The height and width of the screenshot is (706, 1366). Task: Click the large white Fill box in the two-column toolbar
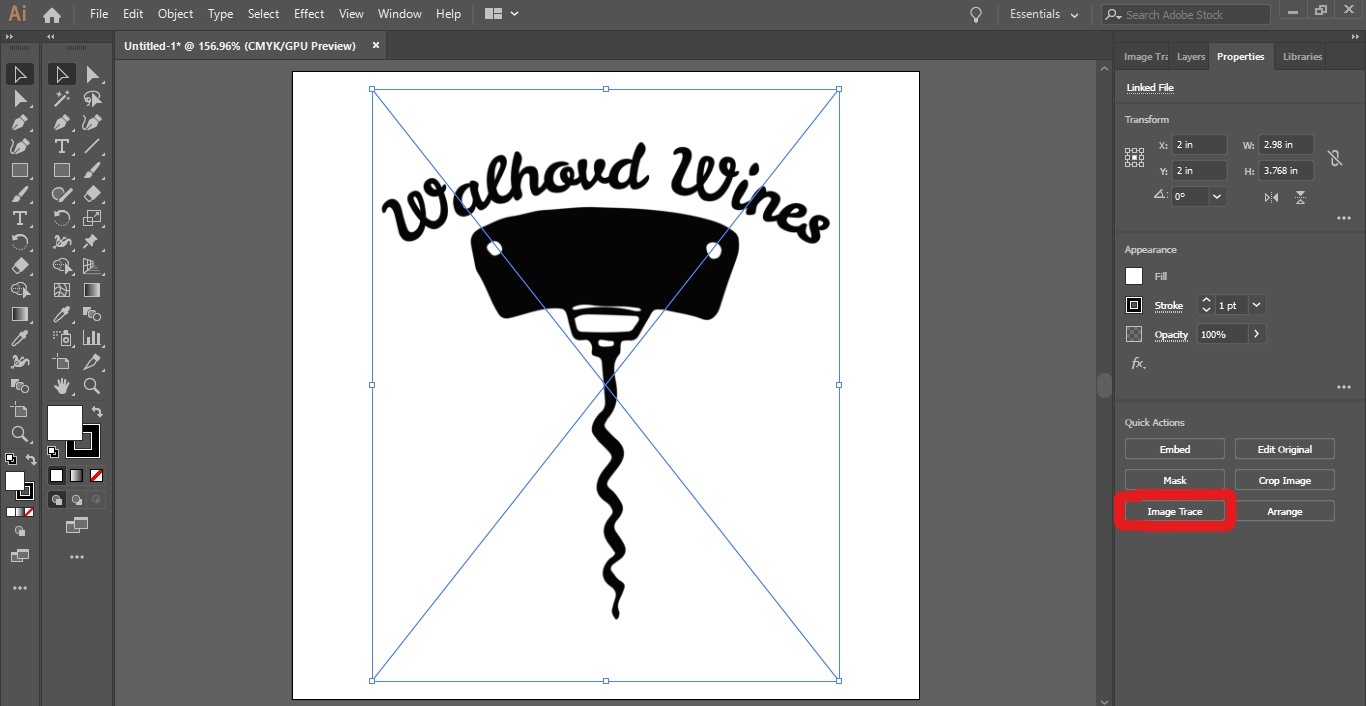[64, 422]
